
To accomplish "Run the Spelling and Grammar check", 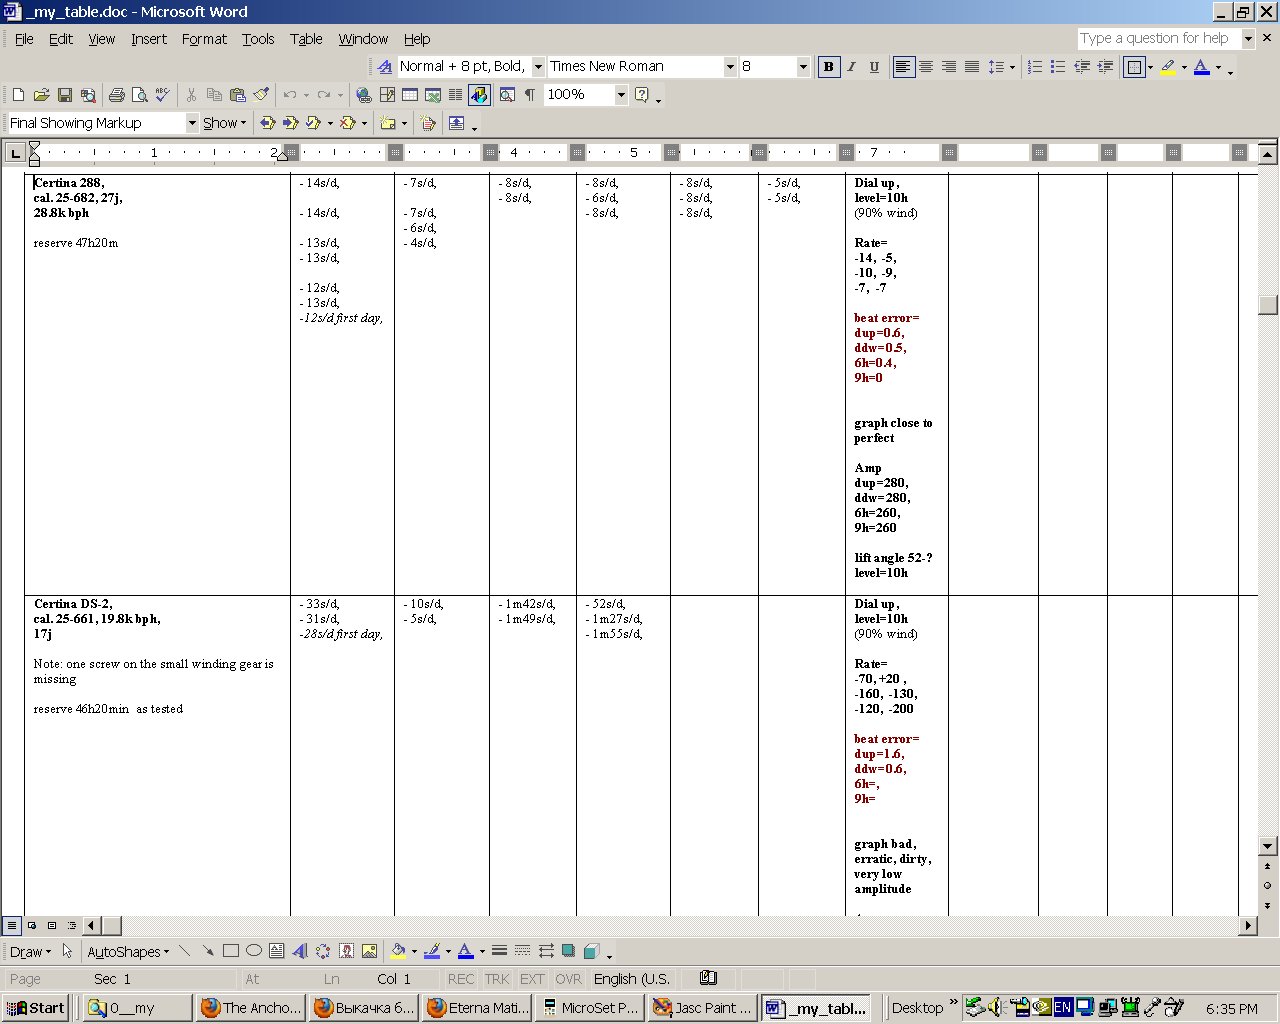I will point(162,95).
